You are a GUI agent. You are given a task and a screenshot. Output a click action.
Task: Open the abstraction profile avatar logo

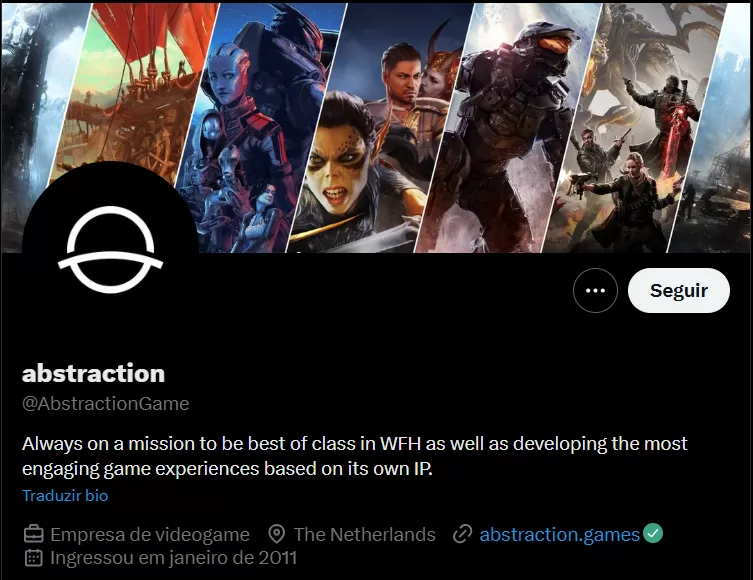tap(110, 250)
